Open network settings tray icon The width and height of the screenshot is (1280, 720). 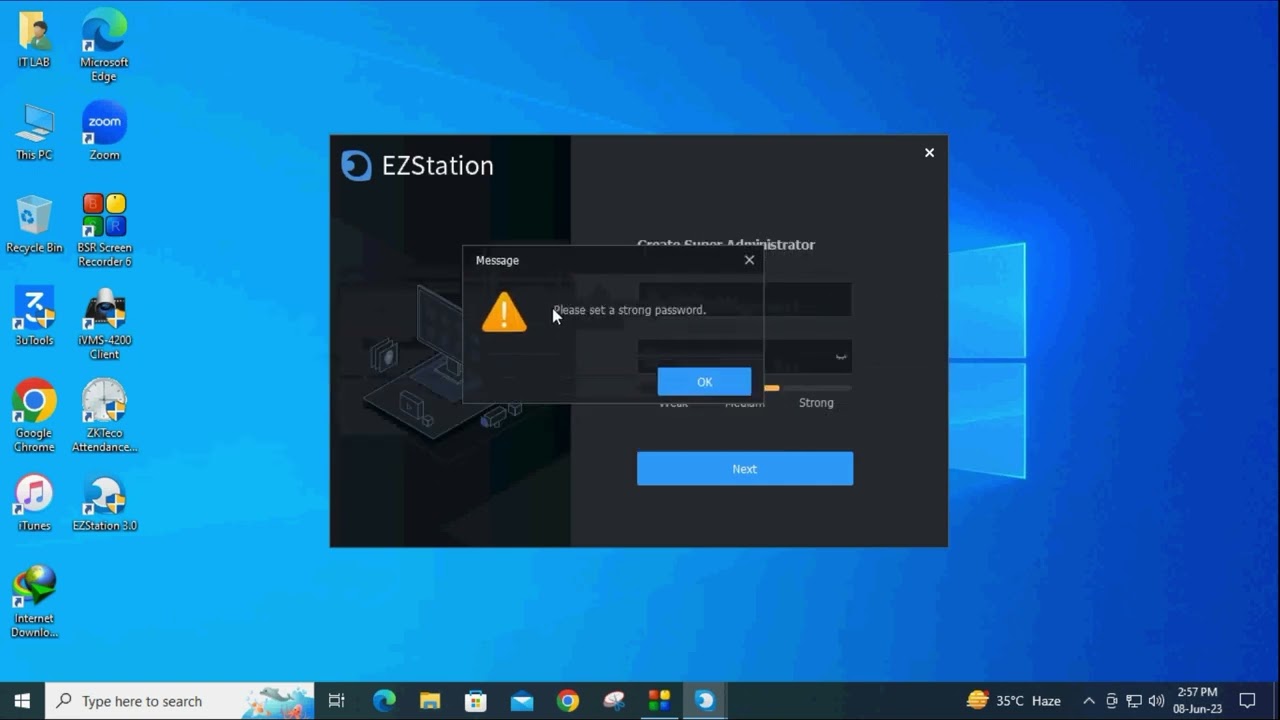pos(1134,701)
